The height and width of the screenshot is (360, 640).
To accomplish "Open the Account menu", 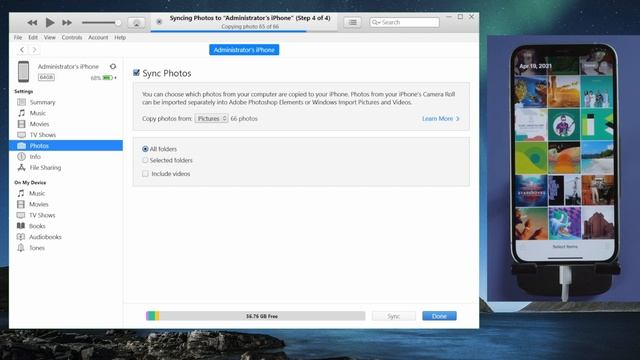I will coord(98,37).
